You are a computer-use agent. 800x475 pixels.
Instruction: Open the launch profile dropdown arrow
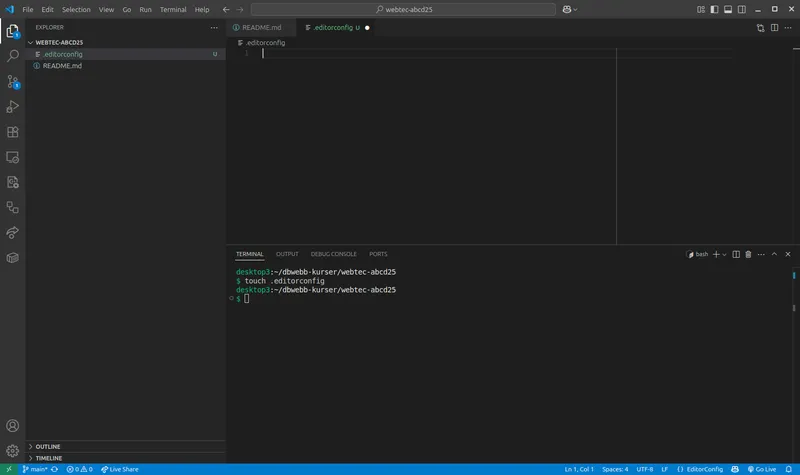[724, 254]
